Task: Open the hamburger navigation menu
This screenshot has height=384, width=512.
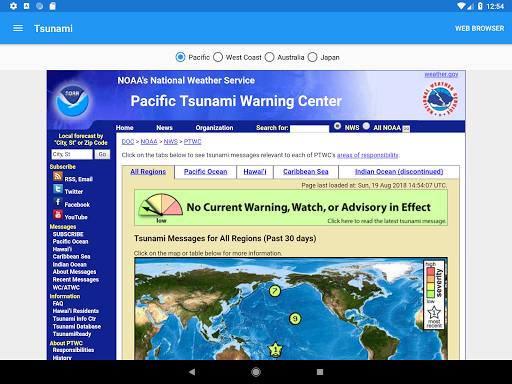Action: 18,28
